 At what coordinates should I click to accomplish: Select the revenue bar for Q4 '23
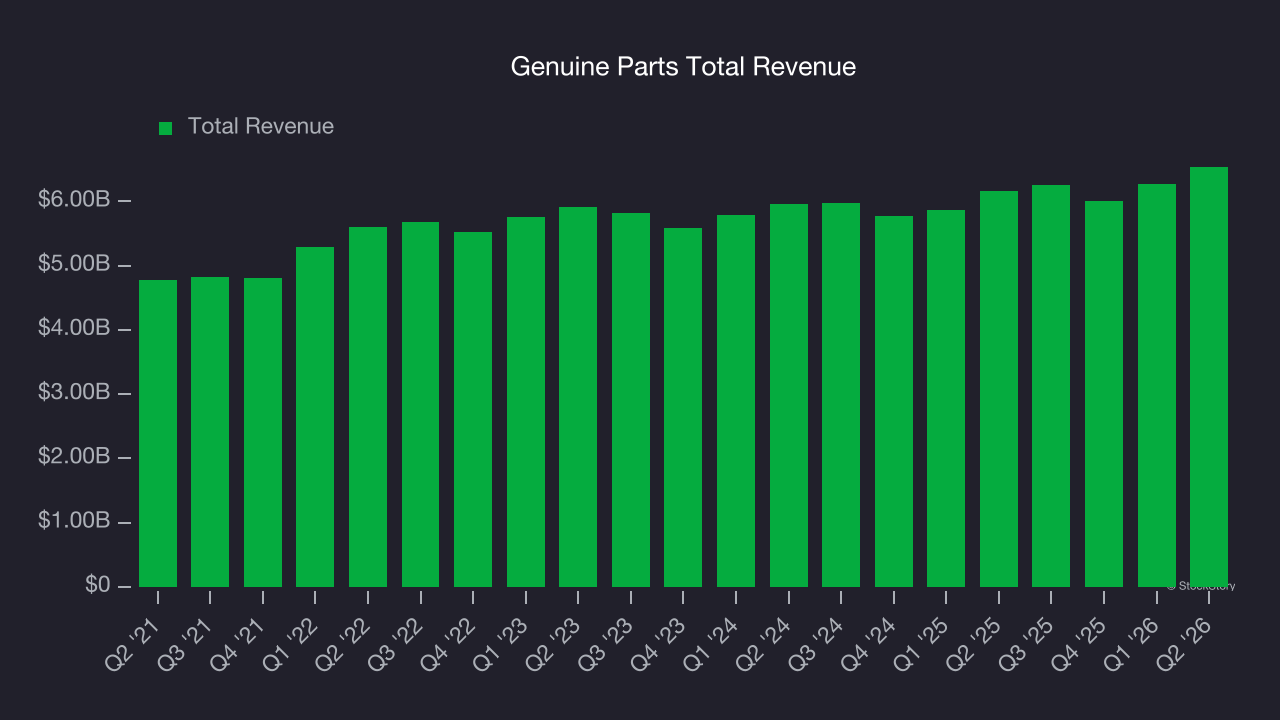click(x=683, y=407)
